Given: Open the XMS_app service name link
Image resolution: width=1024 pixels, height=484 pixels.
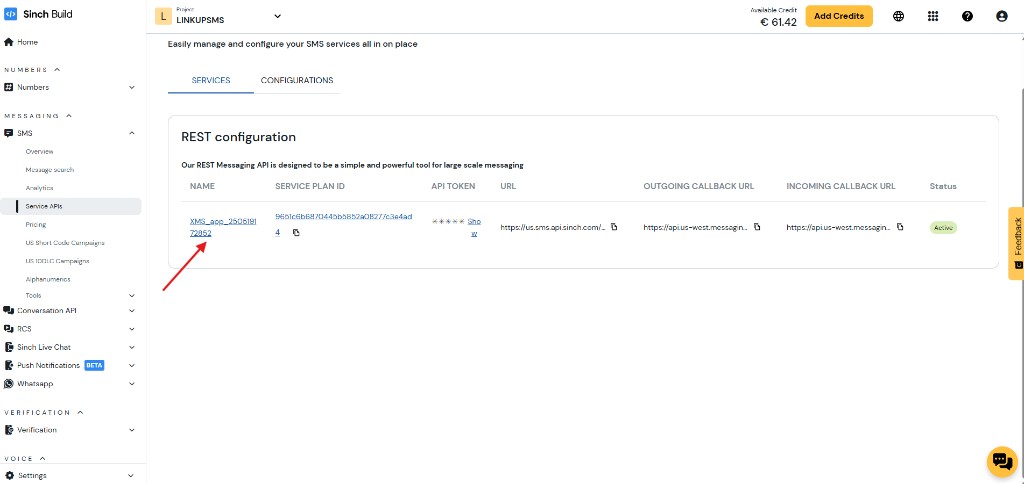Looking at the screenshot, I should [x=223, y=227].
